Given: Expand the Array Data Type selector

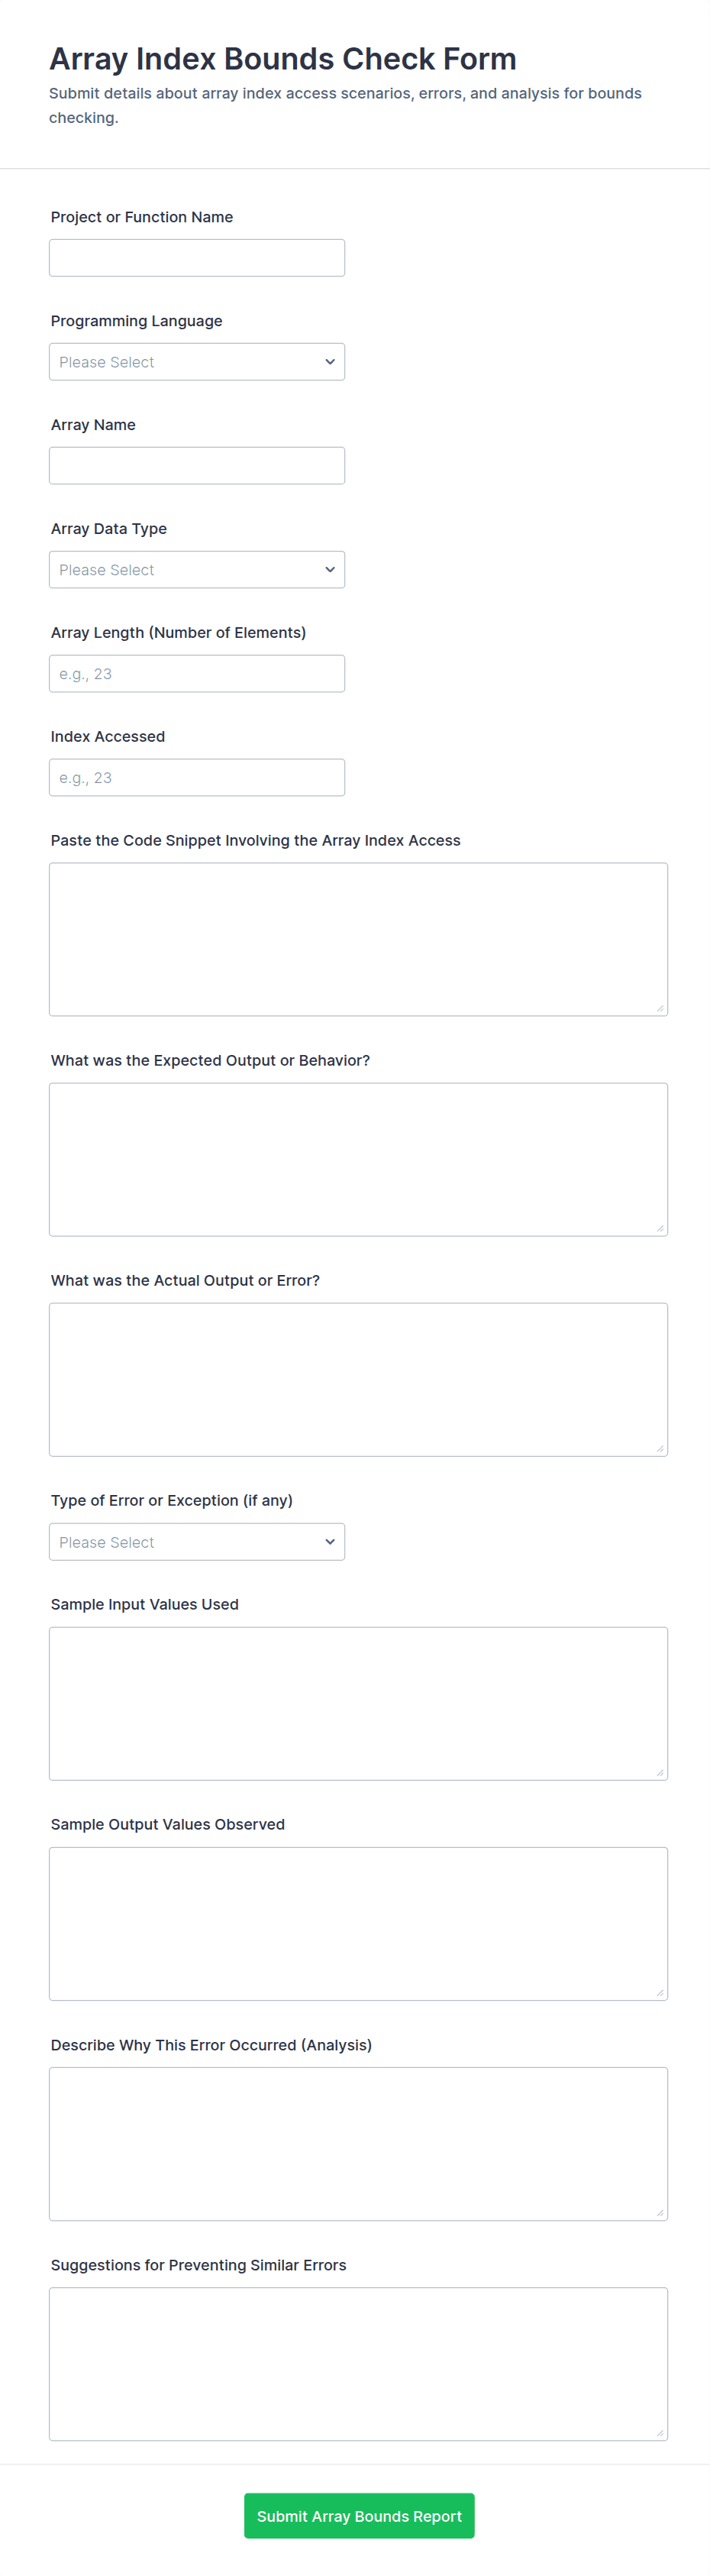Looking at the screenshot, I should coord(197,570).
